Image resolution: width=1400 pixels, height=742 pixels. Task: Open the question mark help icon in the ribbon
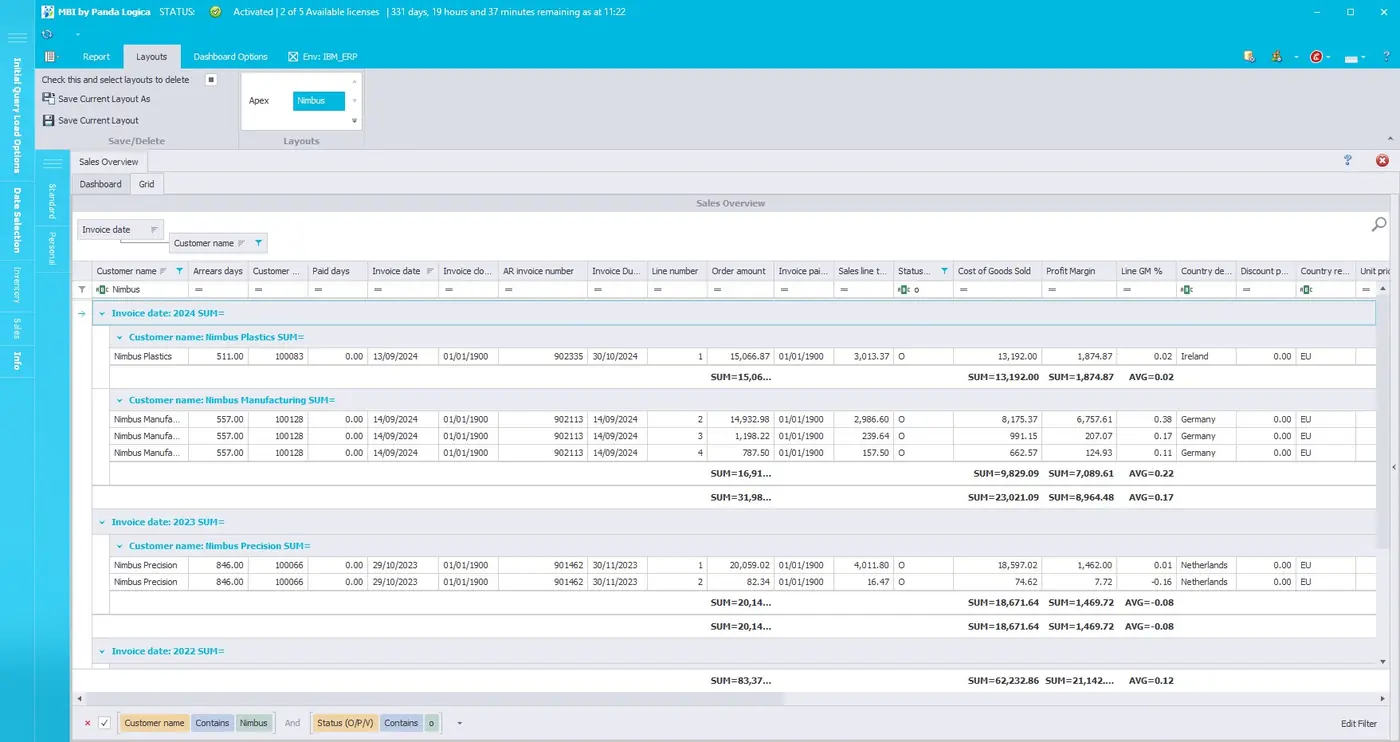pos(1386,57)
